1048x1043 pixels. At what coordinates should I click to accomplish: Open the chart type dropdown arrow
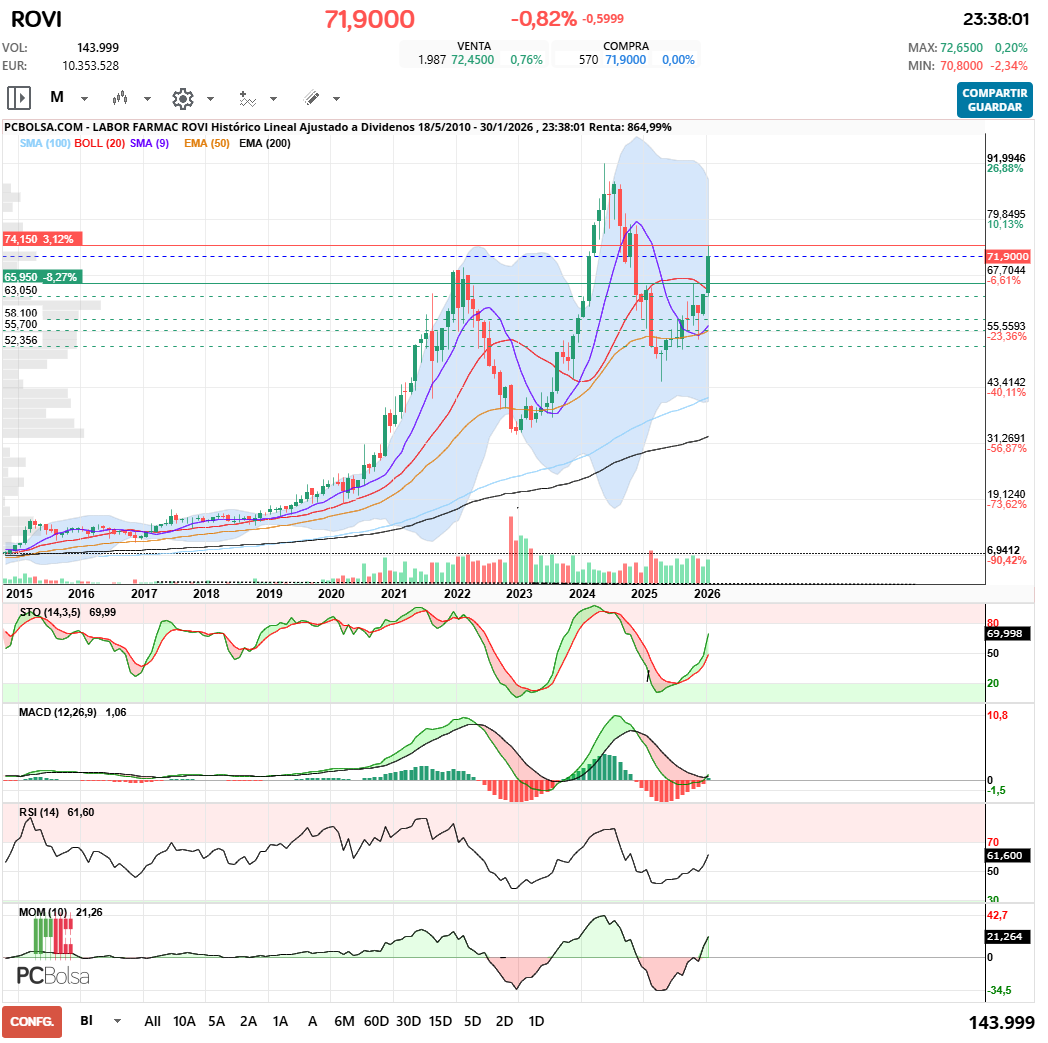click(x=147, y=99)
